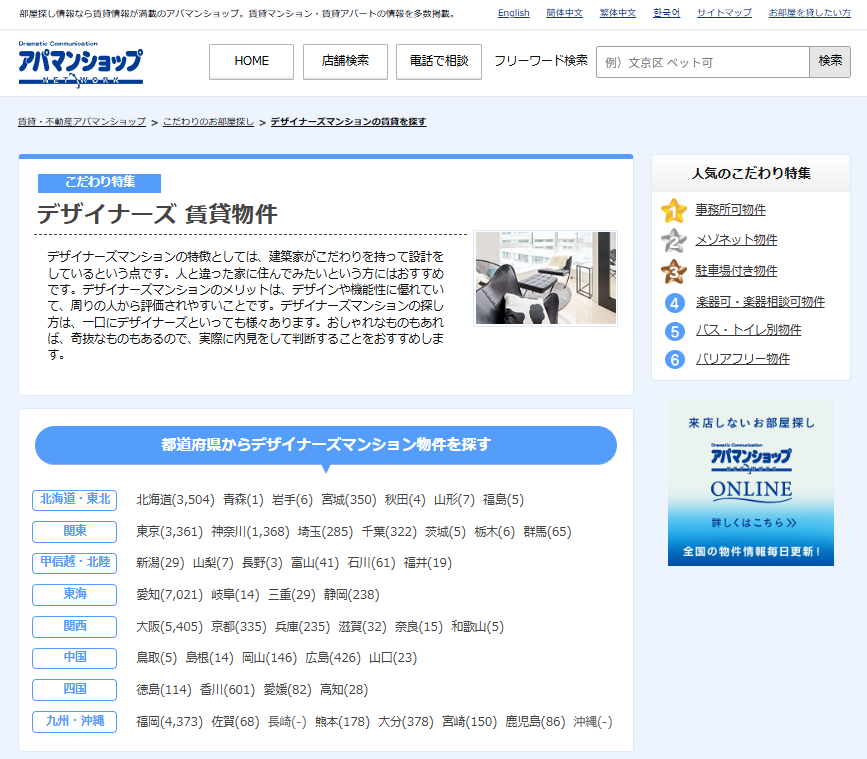Open メゾネット物件 ranking link

pyautogui.click(x=737, y=240)
